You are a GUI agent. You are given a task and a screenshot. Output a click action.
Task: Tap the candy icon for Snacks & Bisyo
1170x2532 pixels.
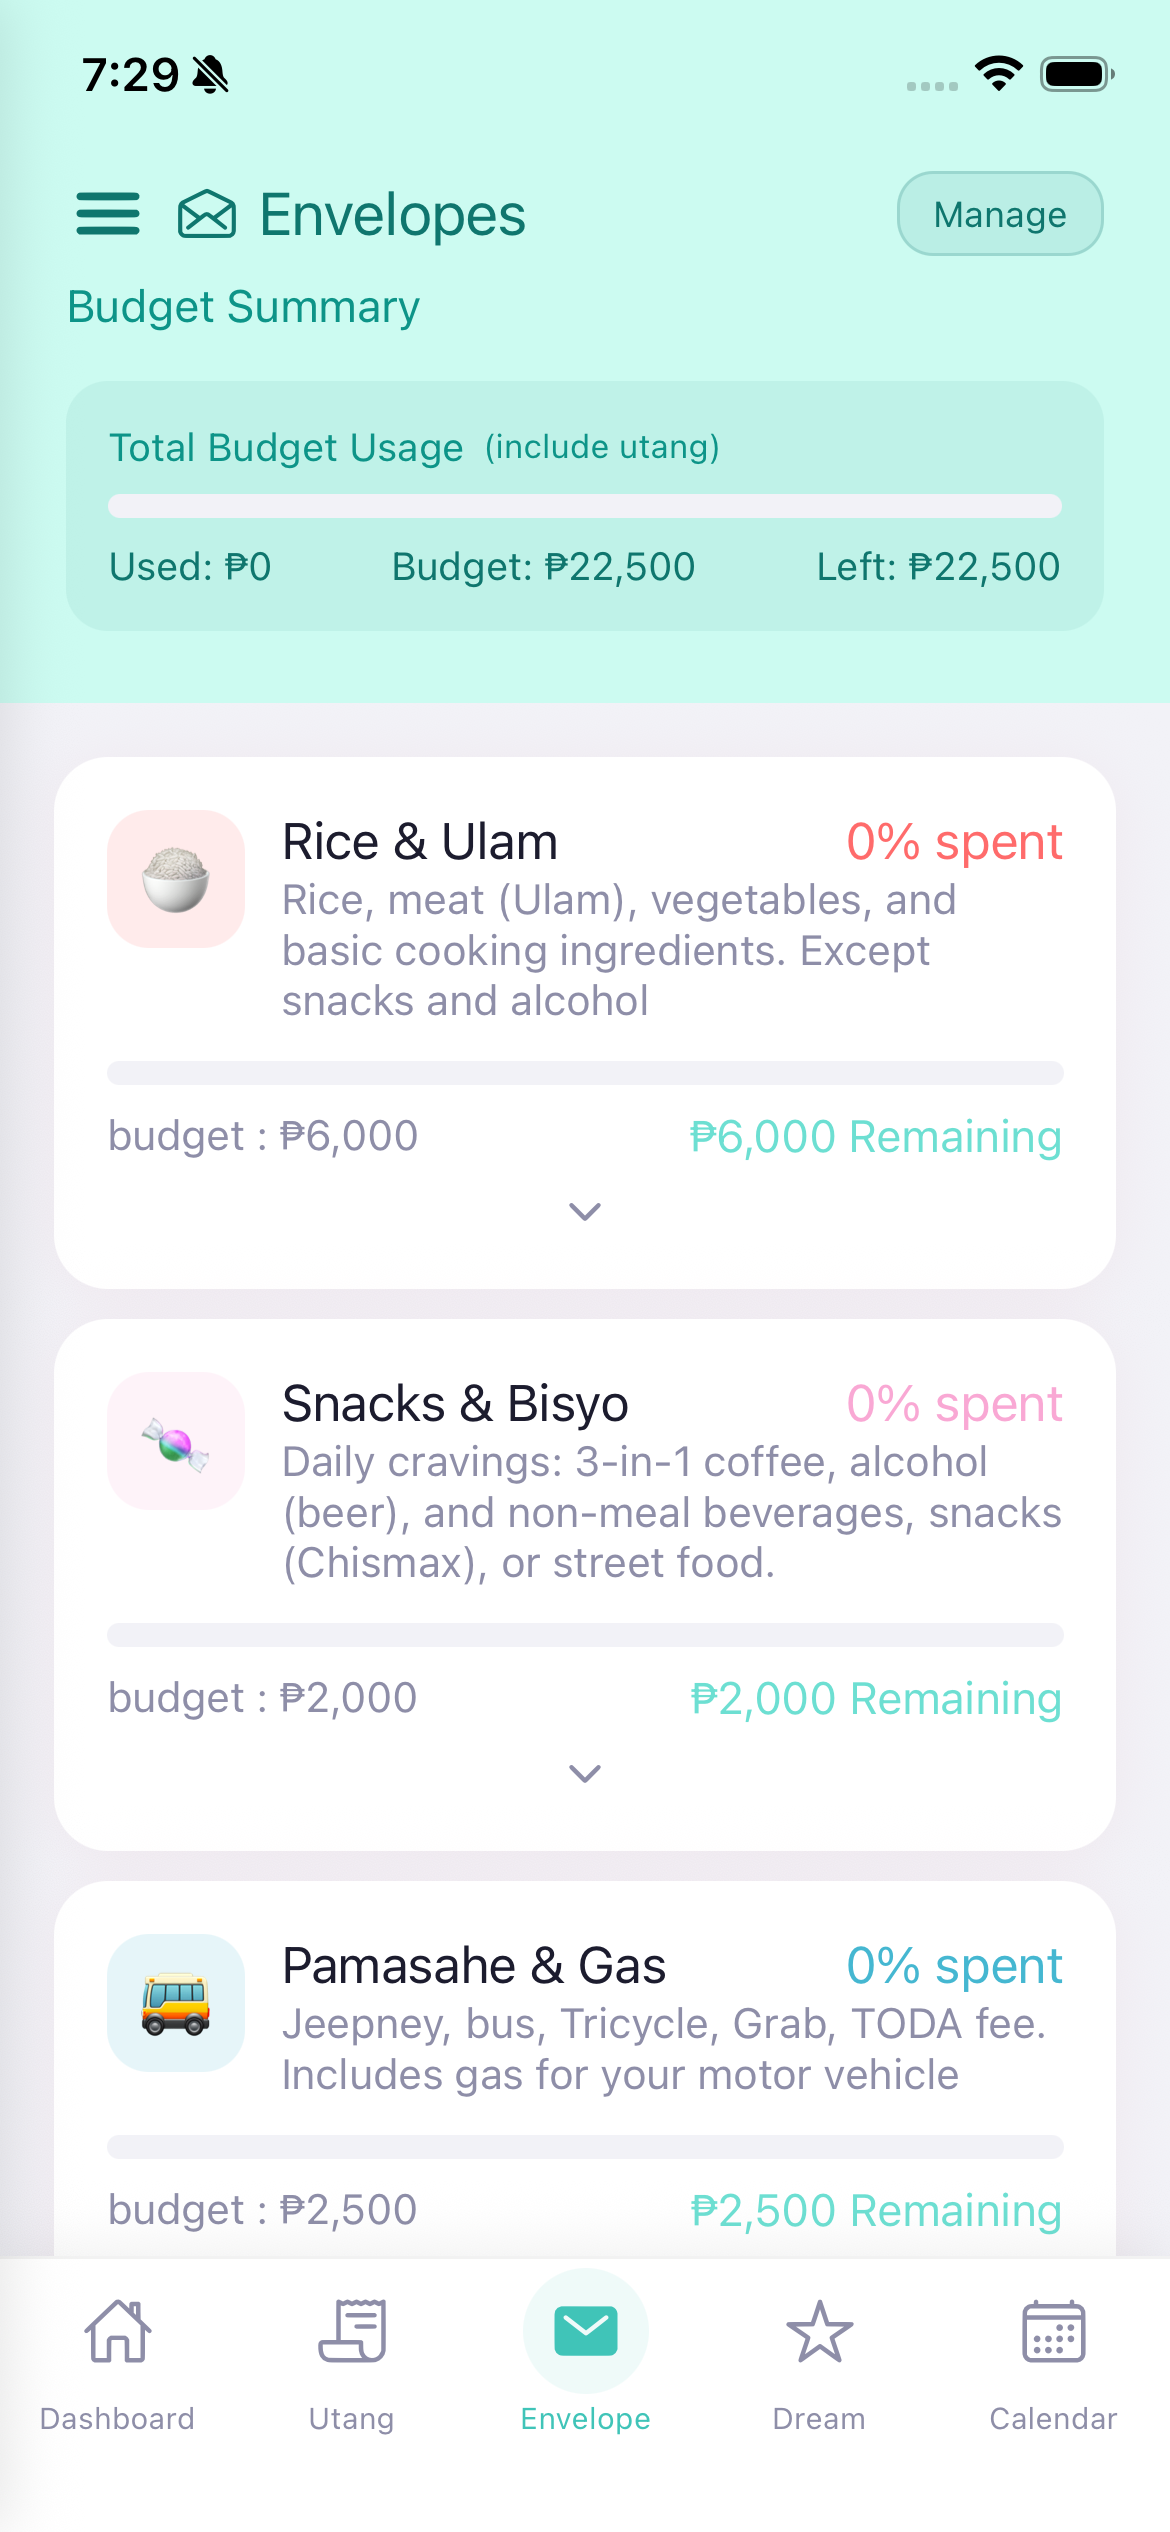(176, 1441)
